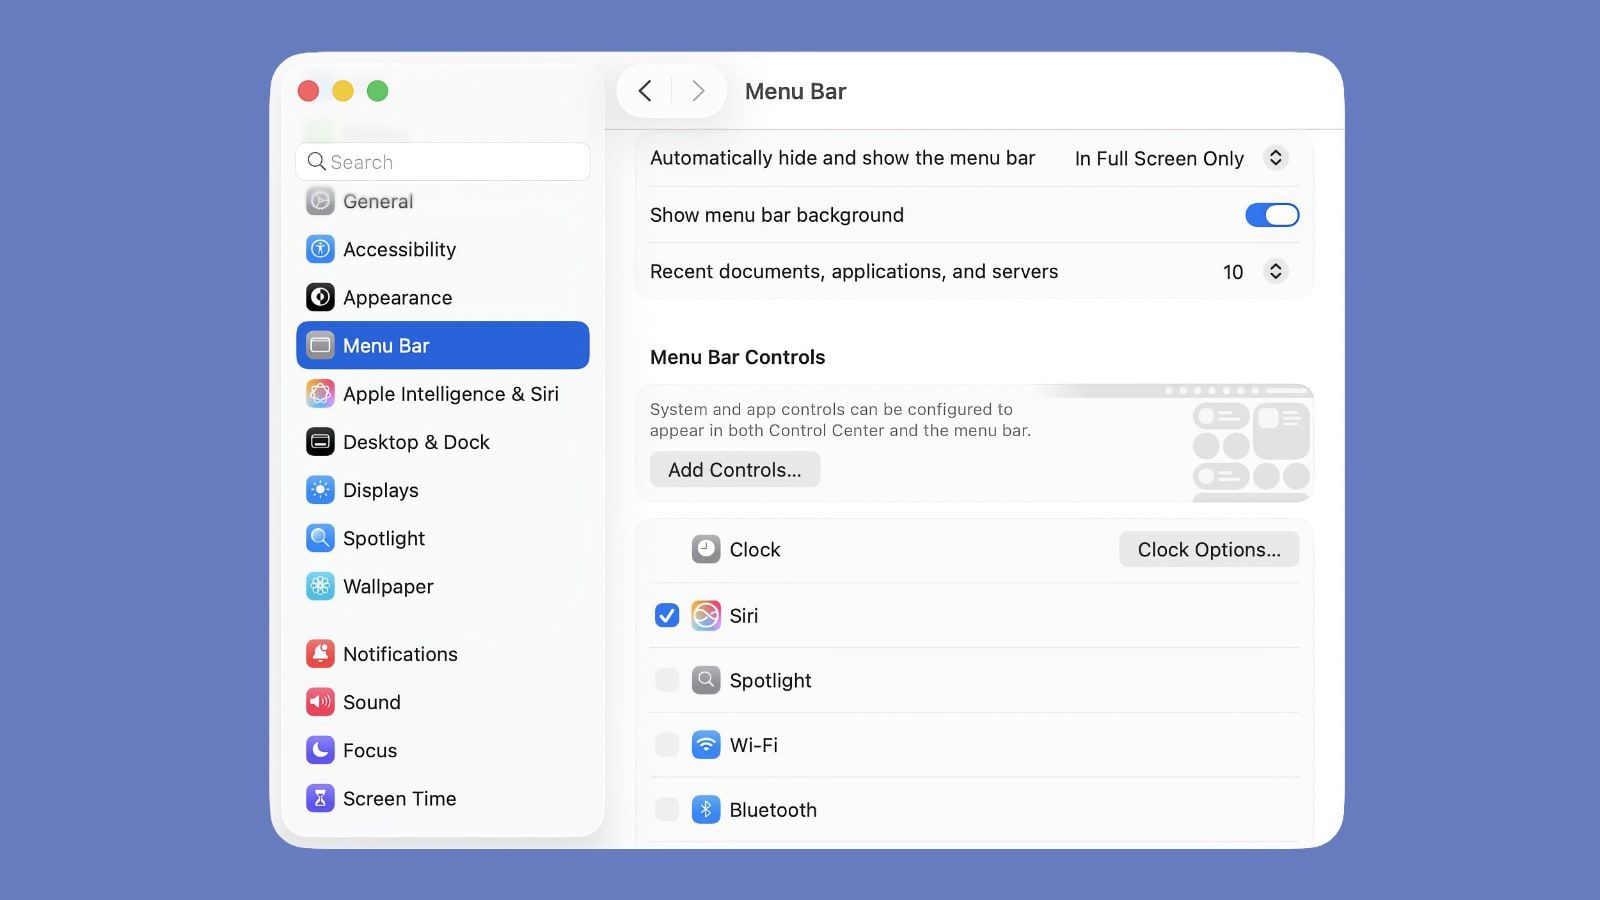
Task: Click the Wi-Fi icon in controls list
Action: (x=706, y=745)
